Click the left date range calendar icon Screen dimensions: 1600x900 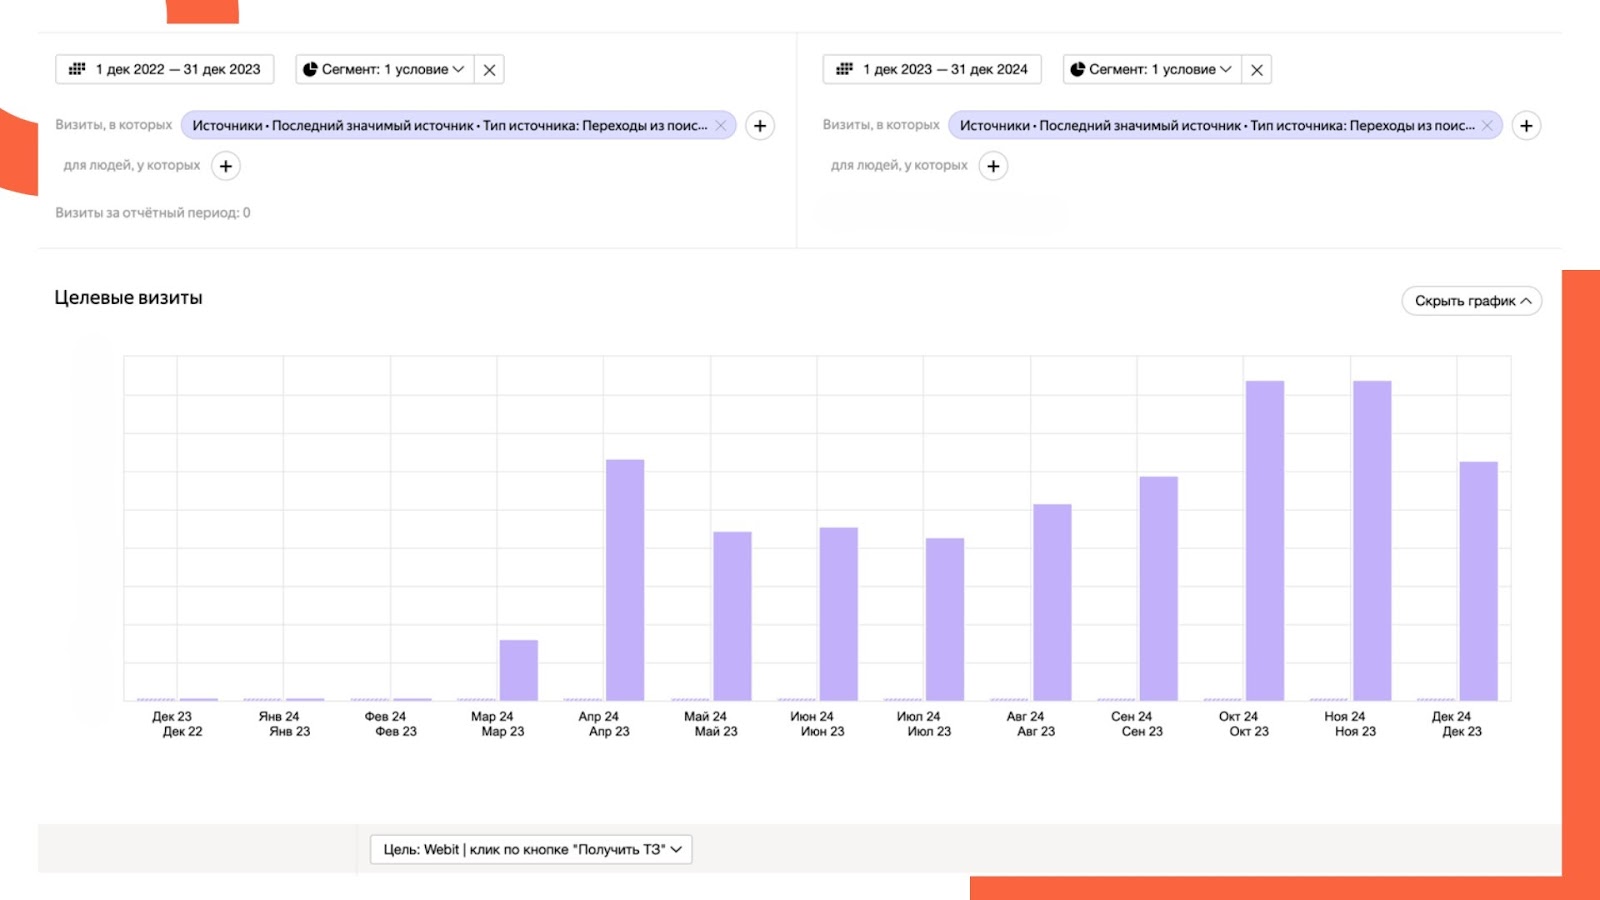[77, 69]
